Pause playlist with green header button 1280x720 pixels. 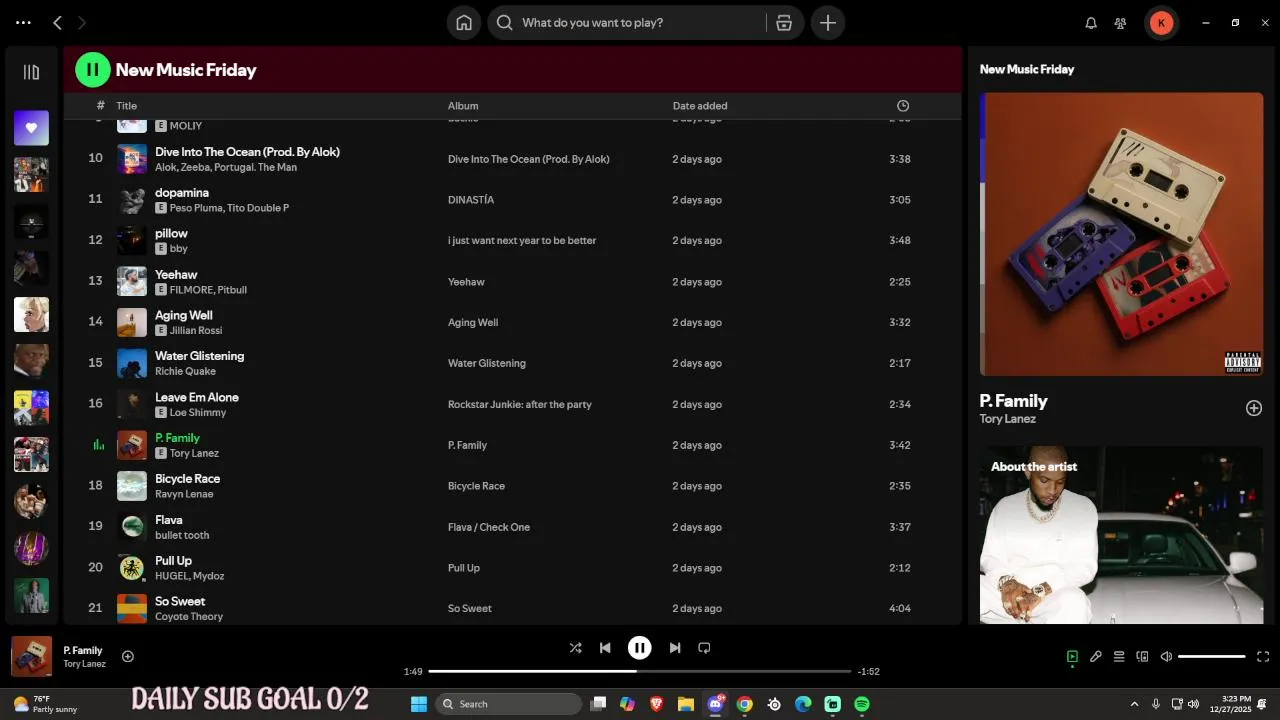point(93,70)
